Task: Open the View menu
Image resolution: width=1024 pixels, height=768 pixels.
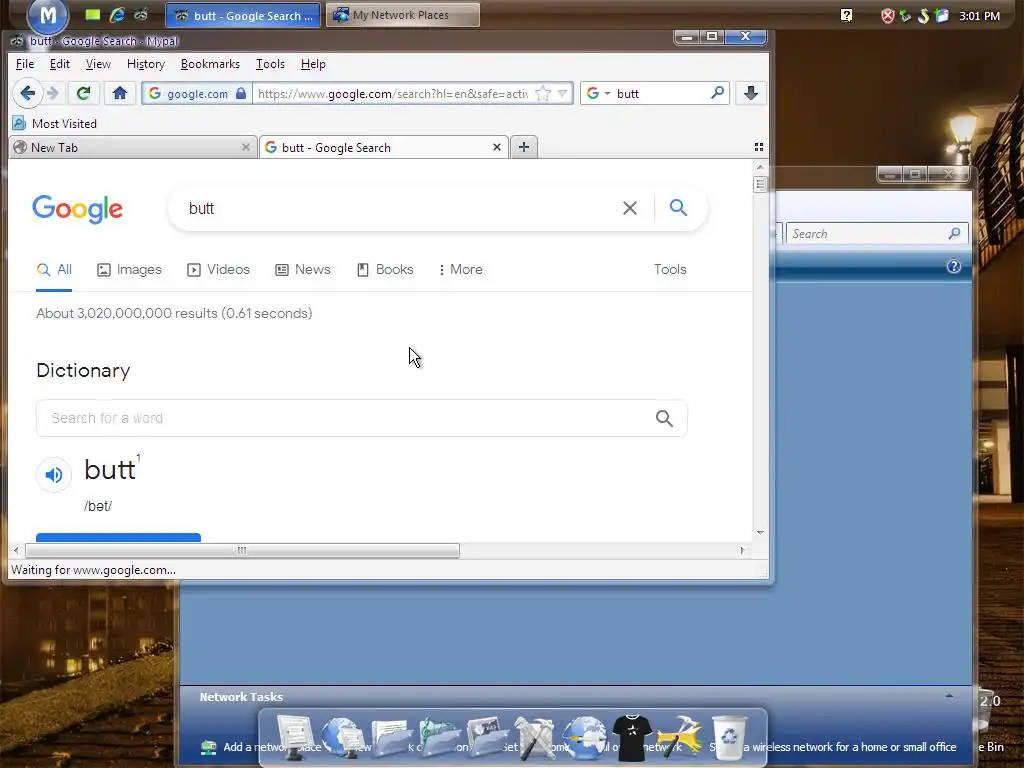Action: (98, 64)
